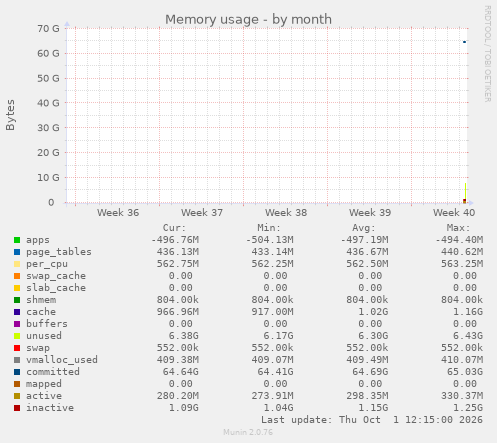Image resolution: width=497 pixels, height=443 pixels.
Task: Click the 'mapped' legend label
Action: click(x=44, y=384)
